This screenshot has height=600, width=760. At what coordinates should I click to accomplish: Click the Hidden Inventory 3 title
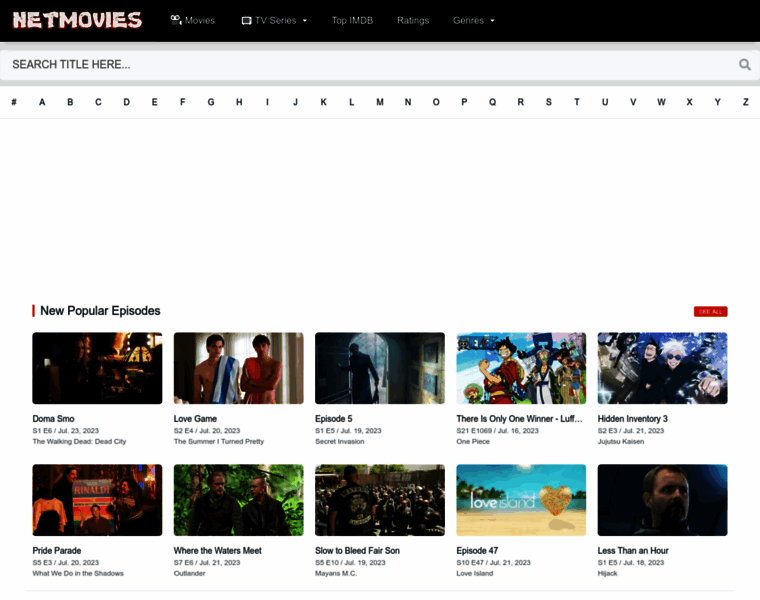(x=633, y=419)
